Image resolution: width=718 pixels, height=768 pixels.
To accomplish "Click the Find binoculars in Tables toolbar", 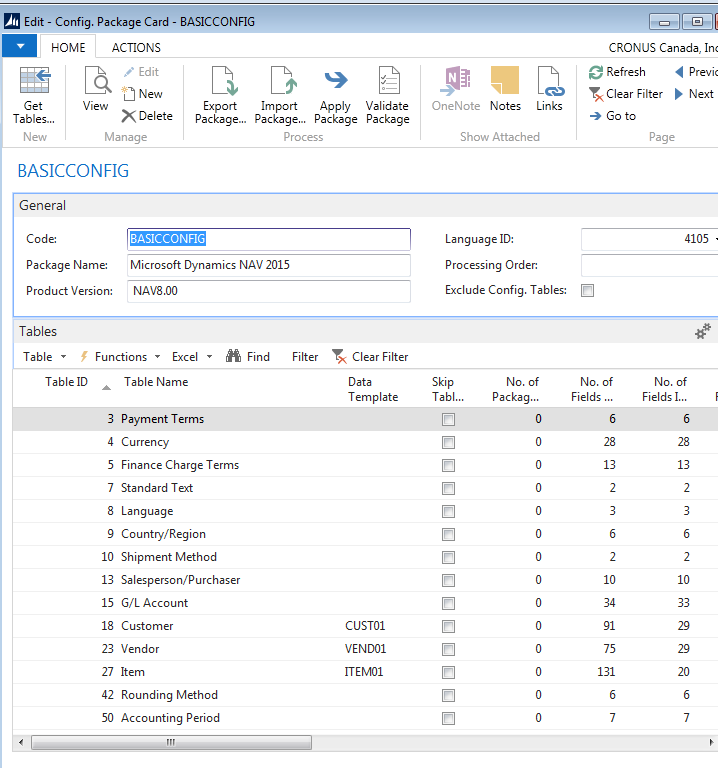I will (x=233, y=356).
